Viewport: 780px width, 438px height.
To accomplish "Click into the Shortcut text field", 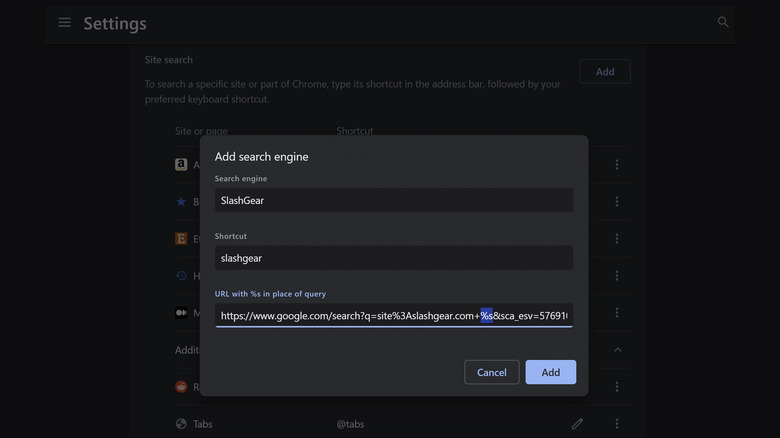I will pos(393,258).
